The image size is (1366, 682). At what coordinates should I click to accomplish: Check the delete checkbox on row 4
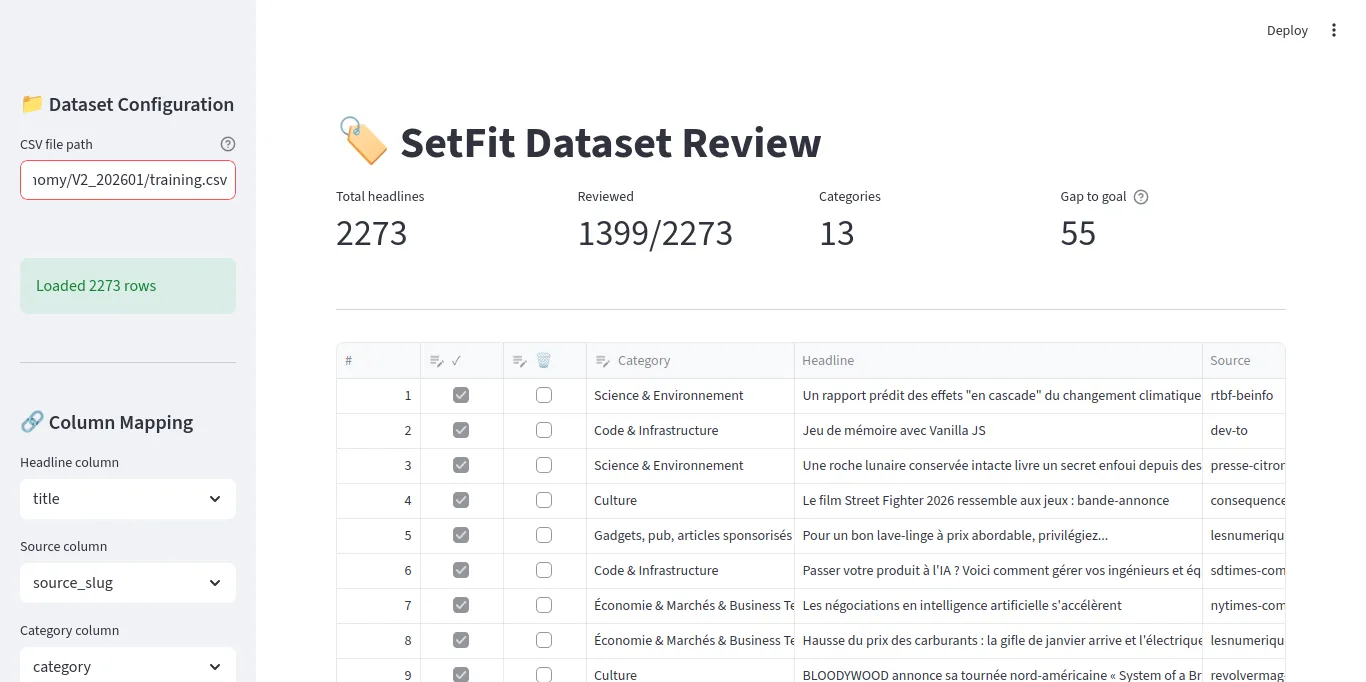[x=544, y=500]
